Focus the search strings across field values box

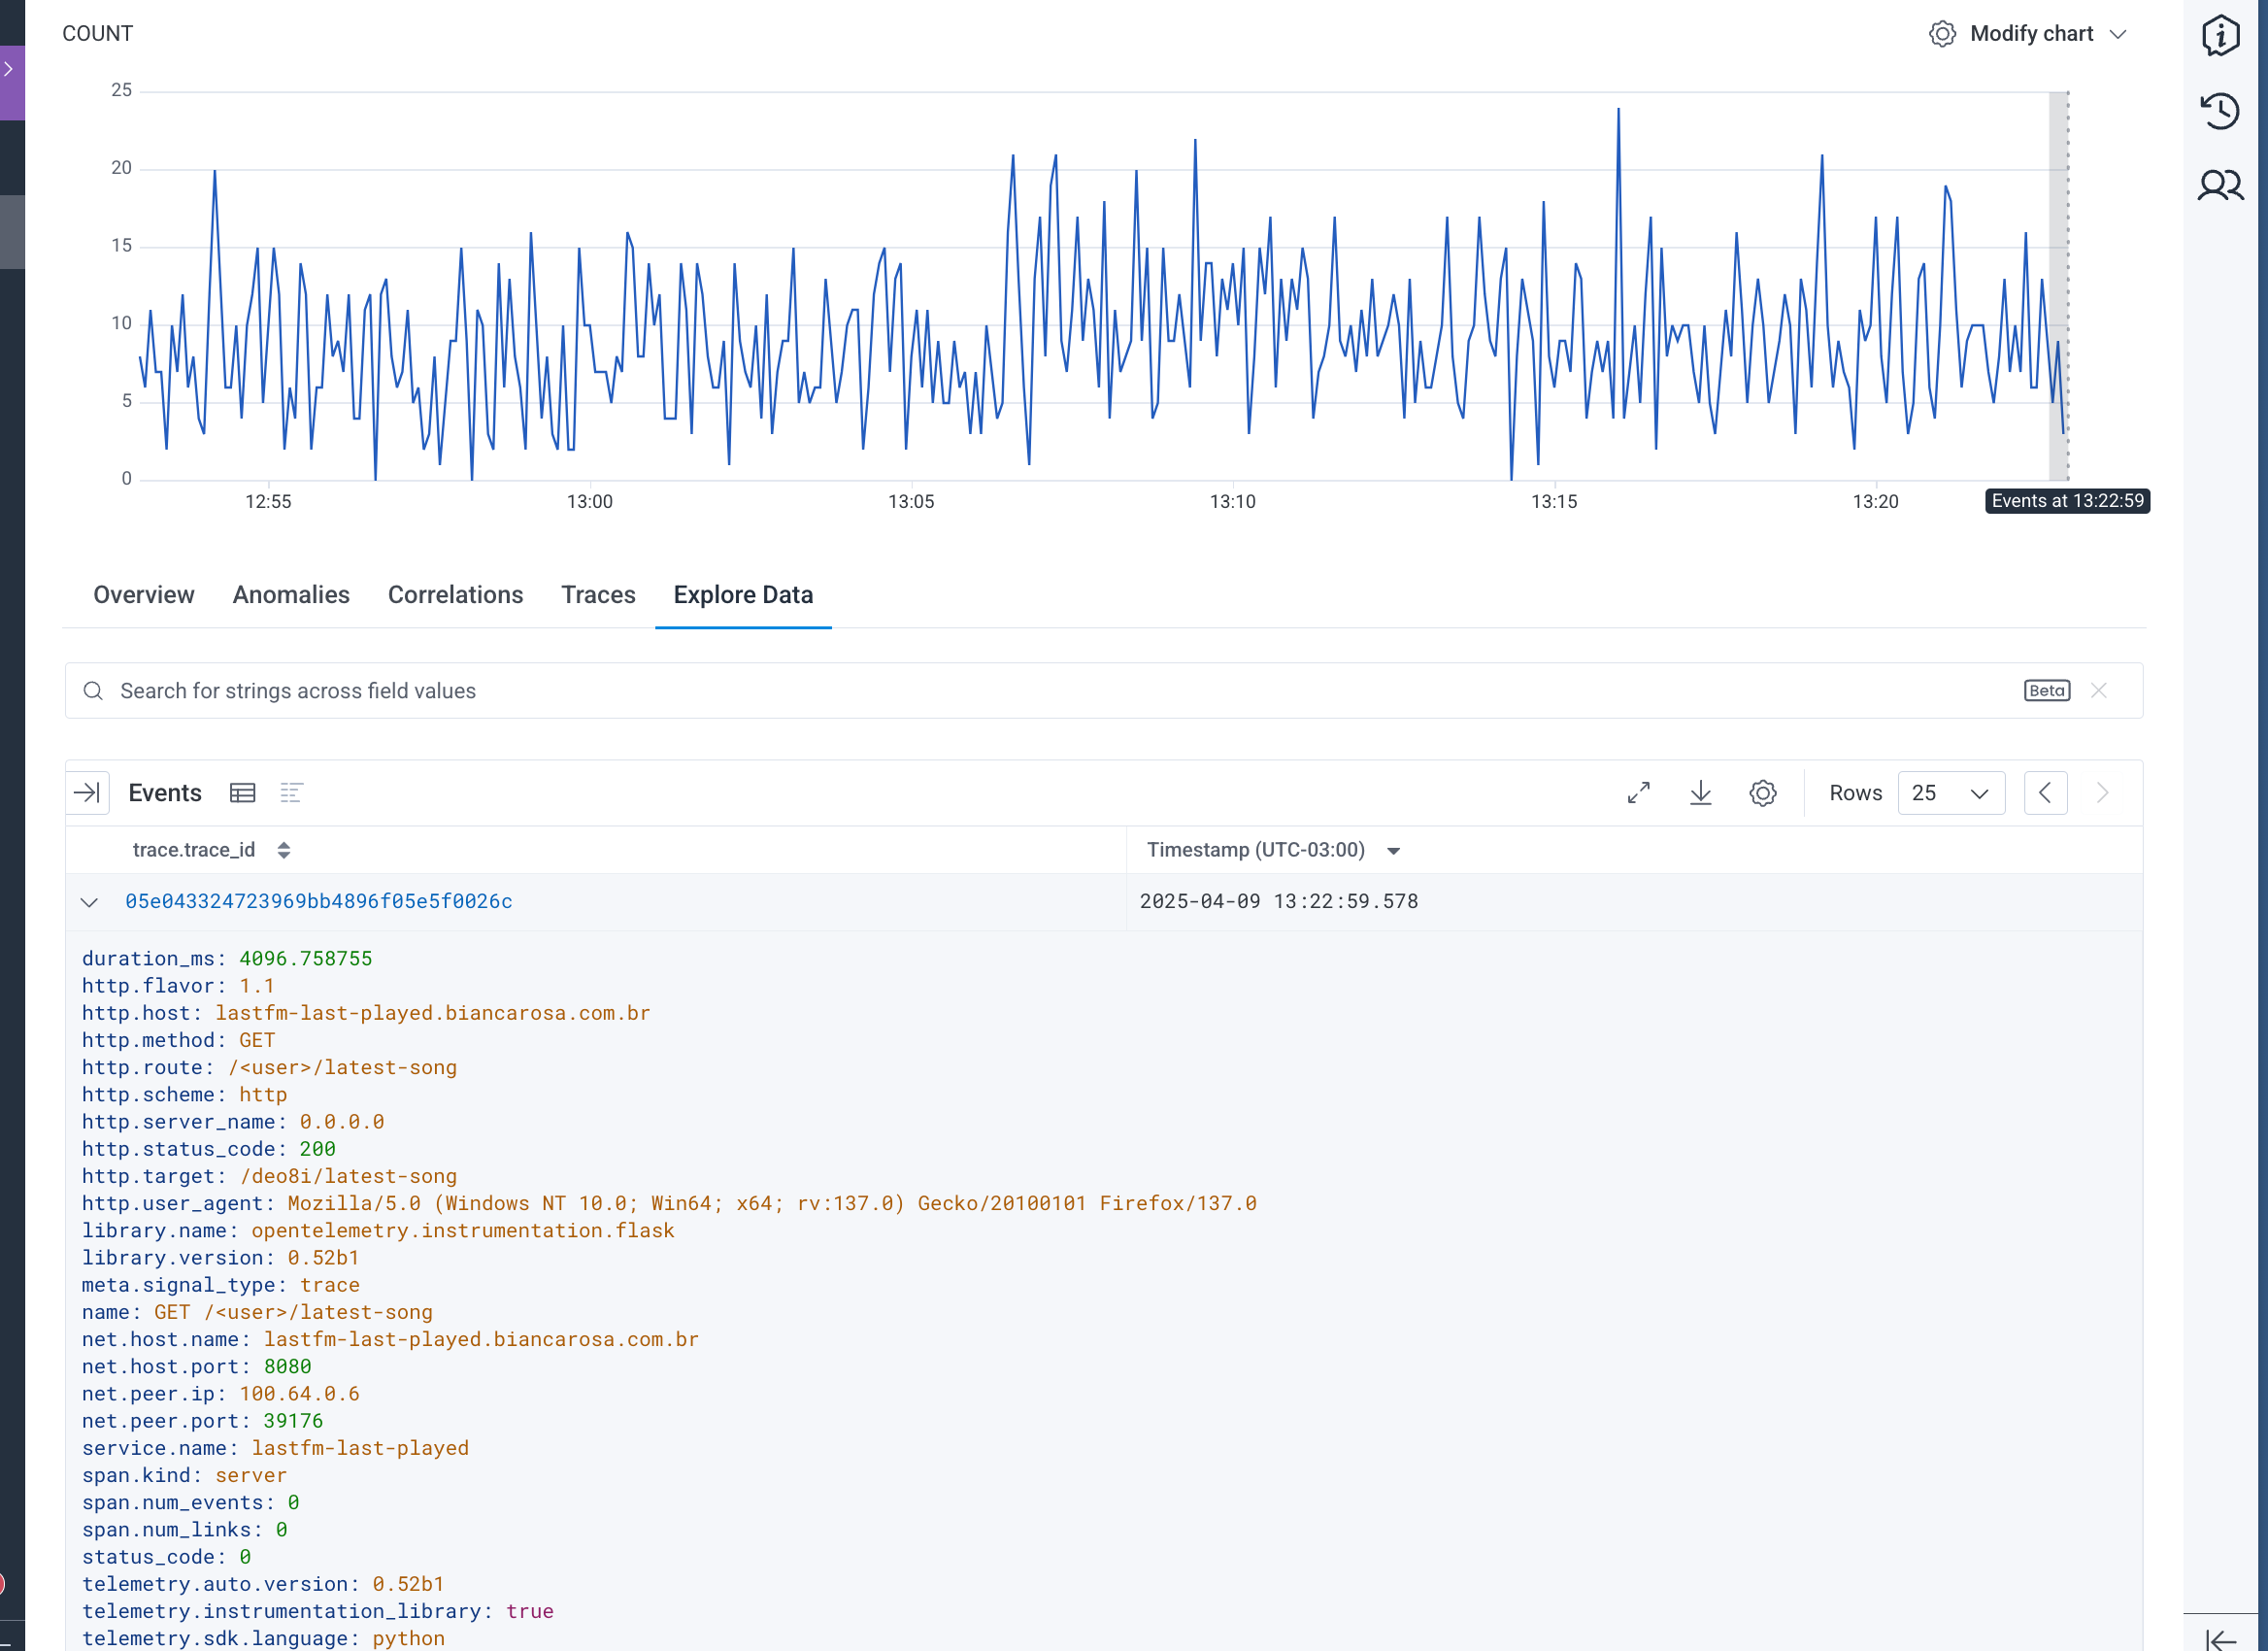(1104, 691)
